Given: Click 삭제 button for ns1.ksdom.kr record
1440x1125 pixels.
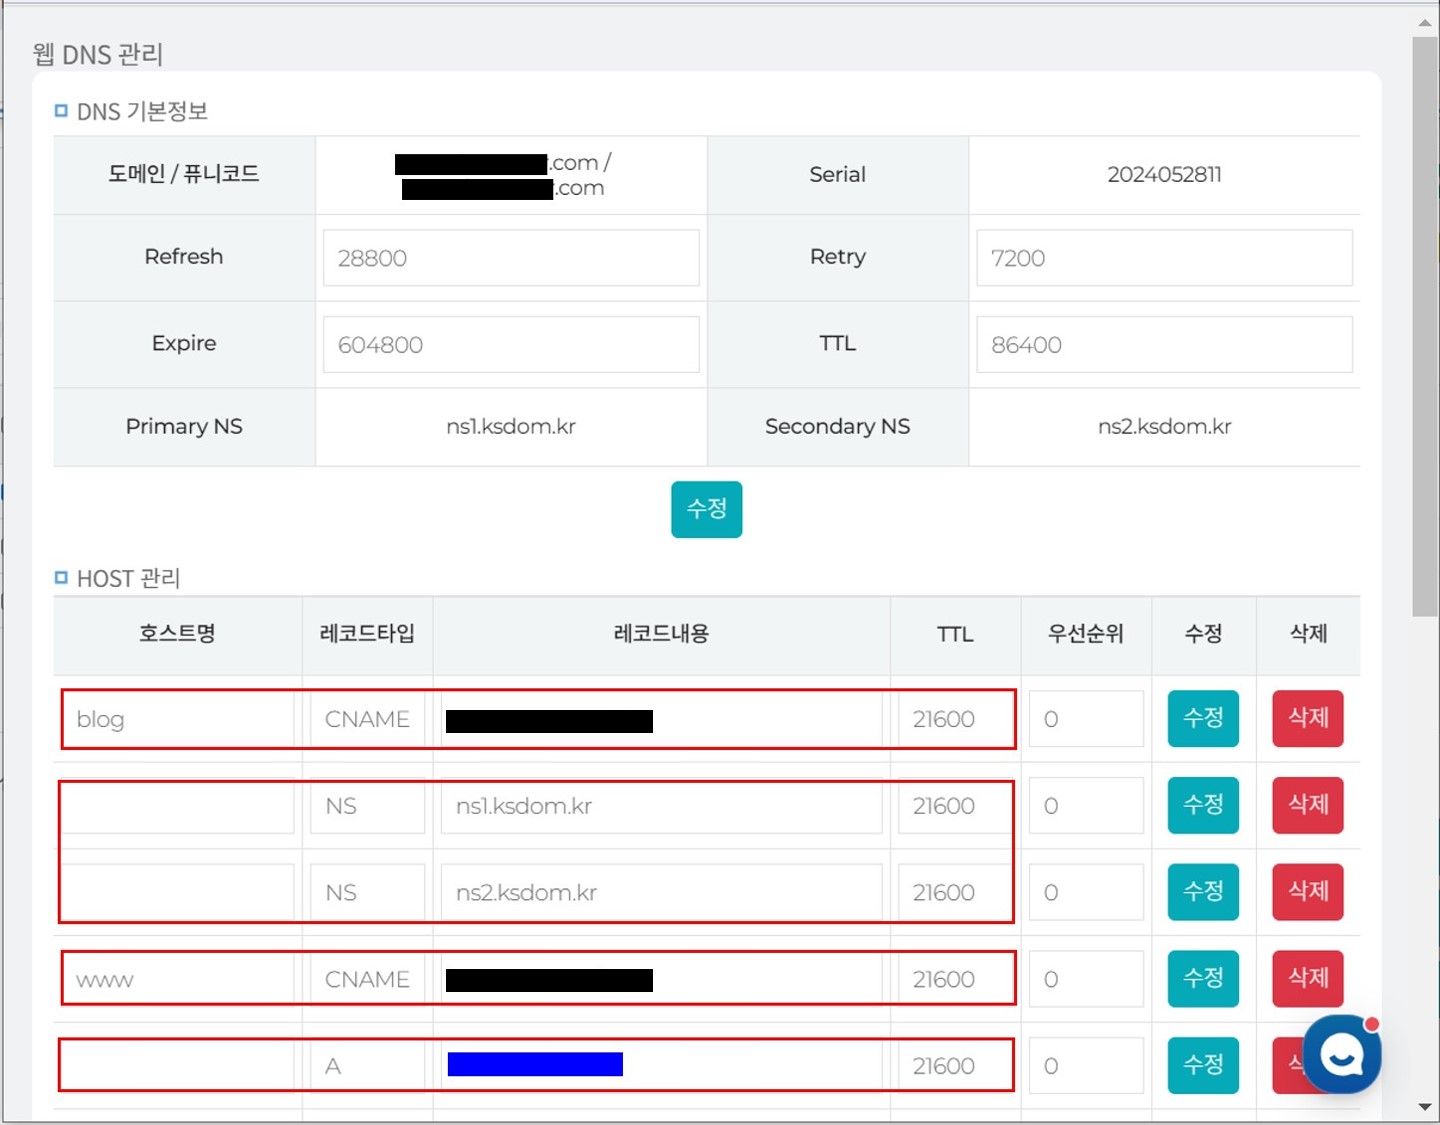Looking at the screenshot, I should [x=1308, y=805].
